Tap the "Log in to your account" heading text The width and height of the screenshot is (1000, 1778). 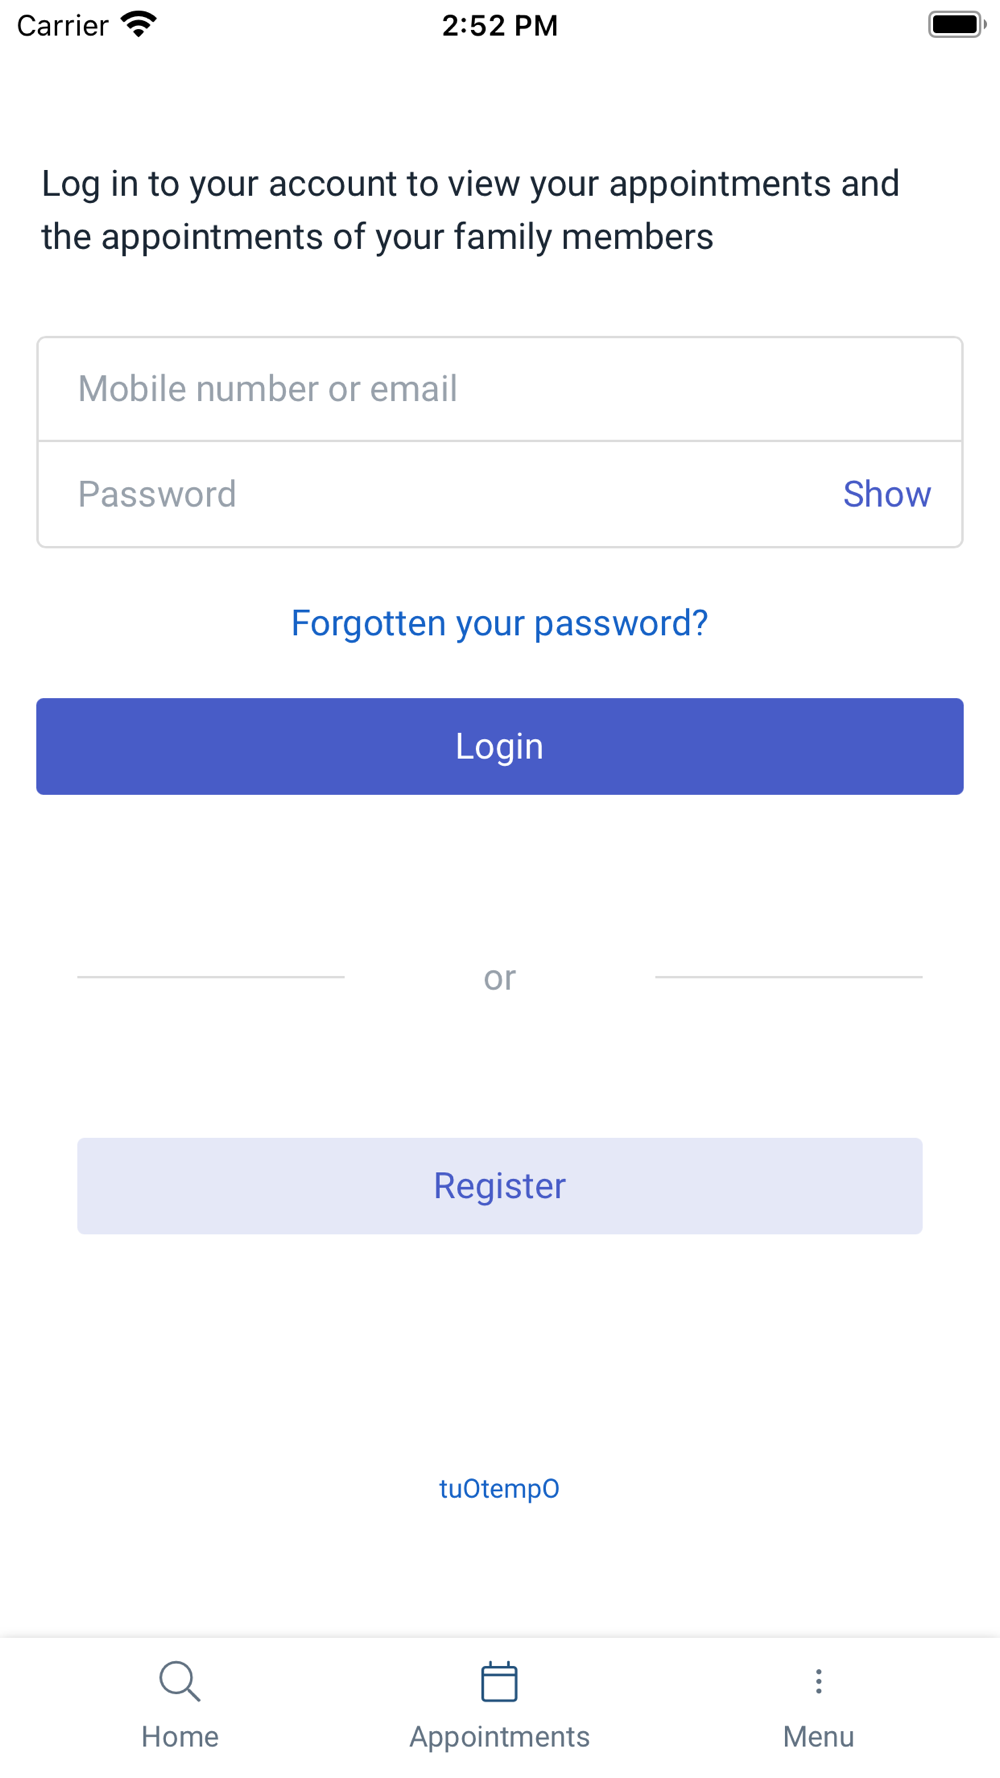coord(470,210)
